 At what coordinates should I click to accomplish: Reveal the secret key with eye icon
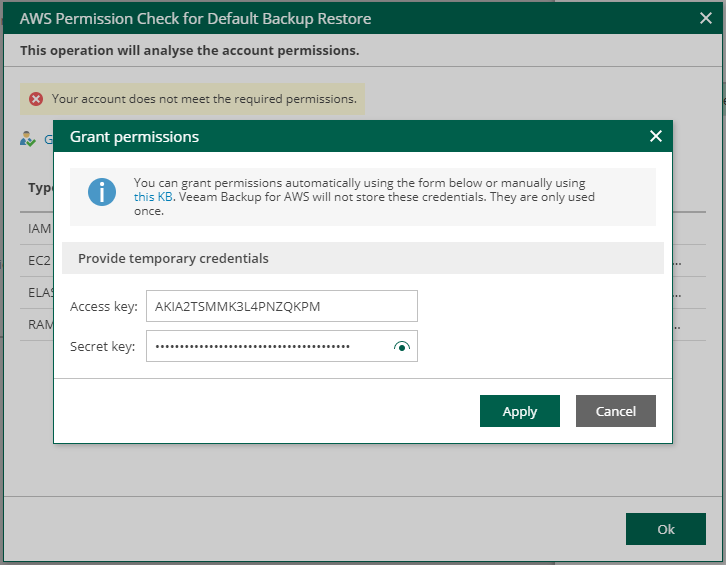pos(401,346)
